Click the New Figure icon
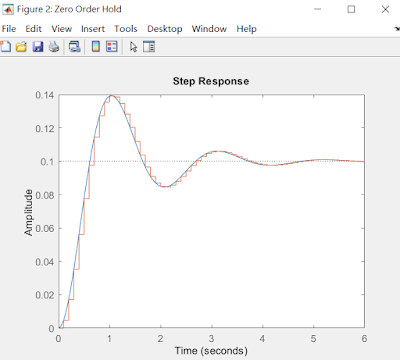This screenshot has height=360, width=400. [x=5, y=47]
